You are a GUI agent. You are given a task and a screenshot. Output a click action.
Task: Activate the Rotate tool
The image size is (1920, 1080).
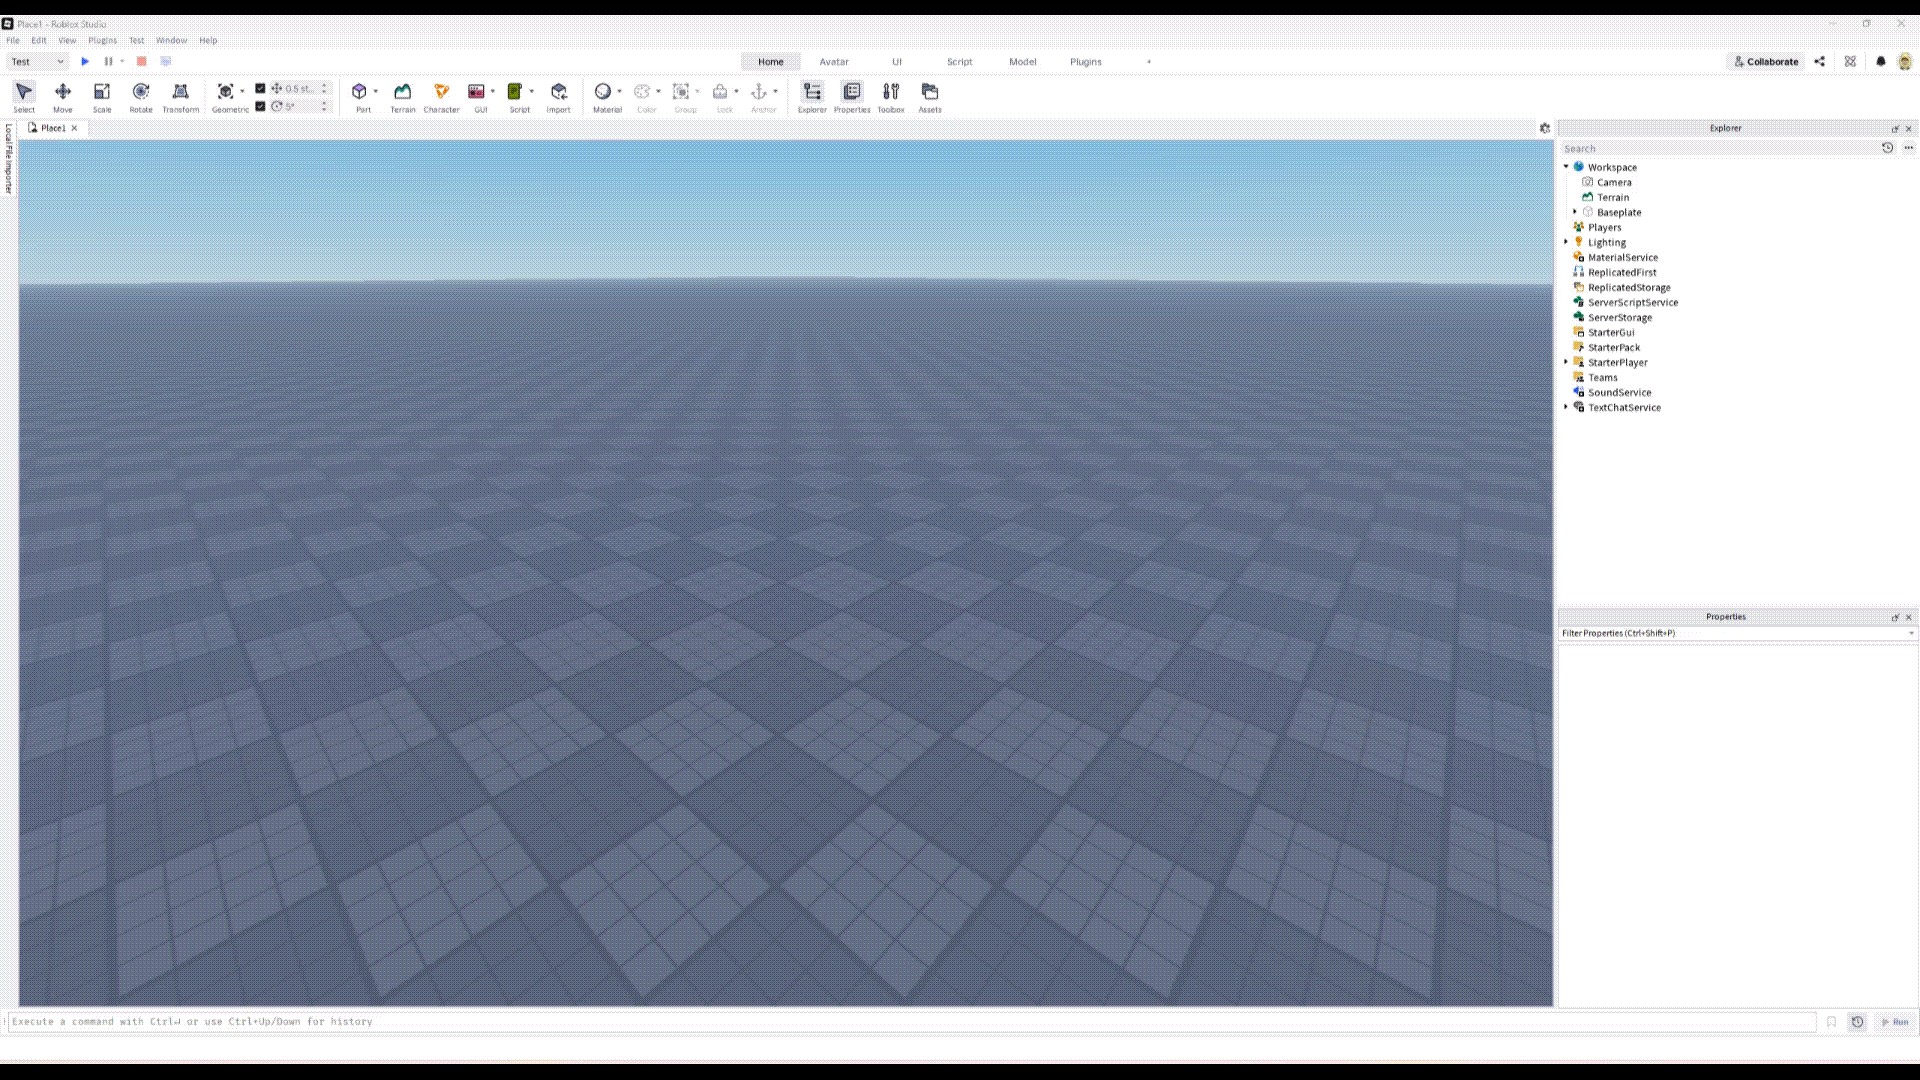pyautogui.click(x=141, y=96)
